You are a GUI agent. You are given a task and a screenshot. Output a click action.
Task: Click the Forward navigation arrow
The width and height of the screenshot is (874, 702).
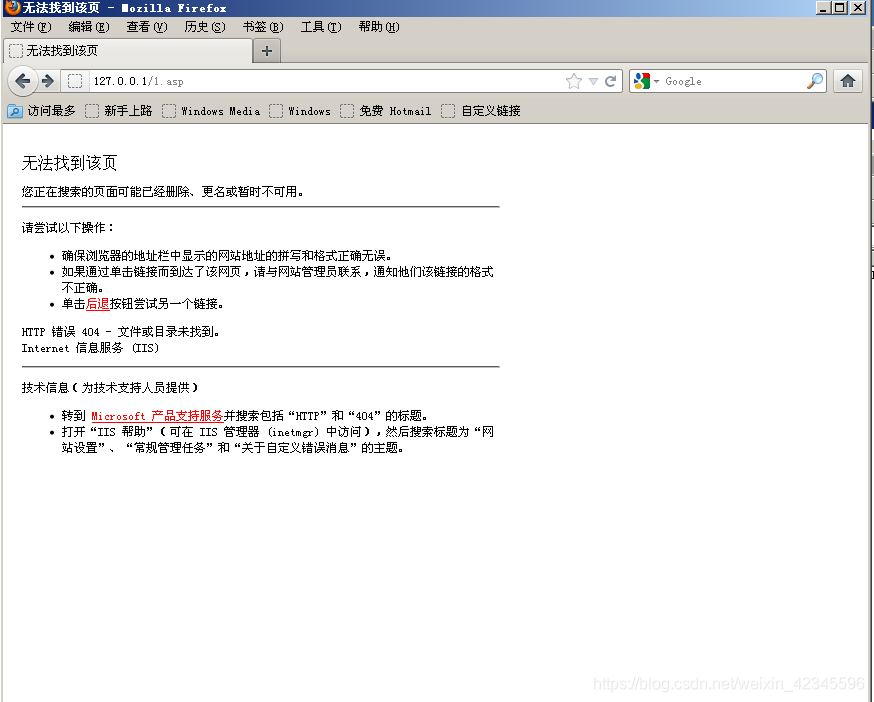(x=48, y=81)
